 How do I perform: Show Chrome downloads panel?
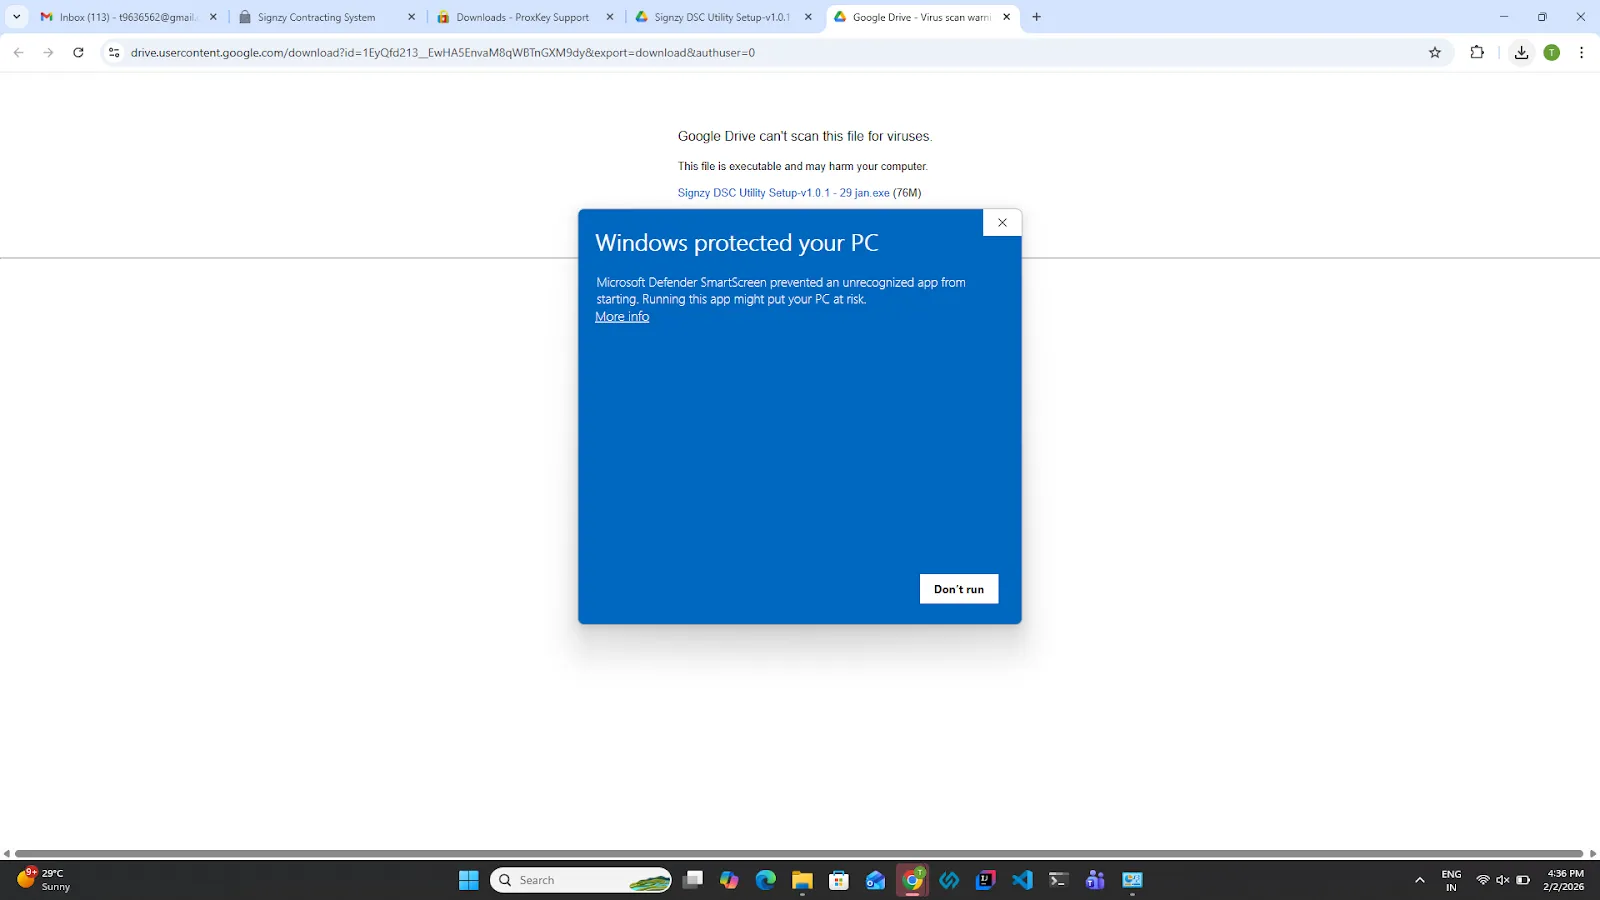point(1521,53)
